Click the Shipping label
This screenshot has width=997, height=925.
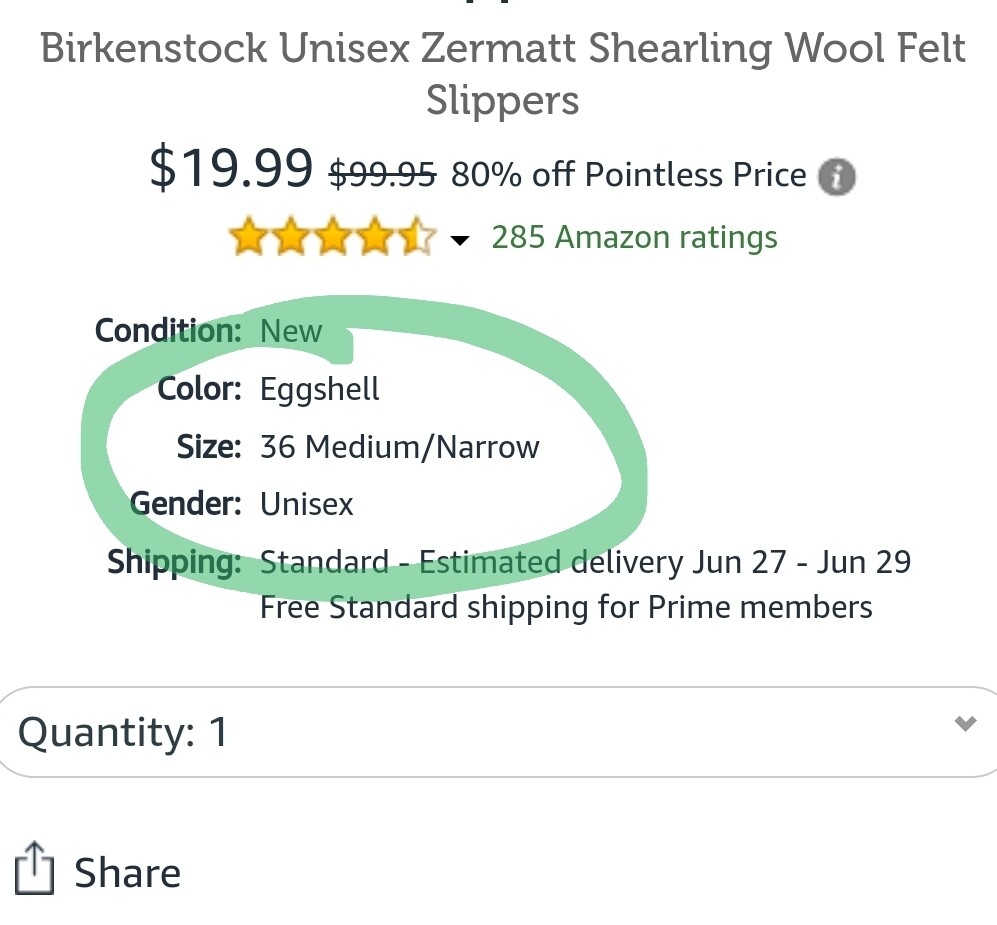coord(174,562)
